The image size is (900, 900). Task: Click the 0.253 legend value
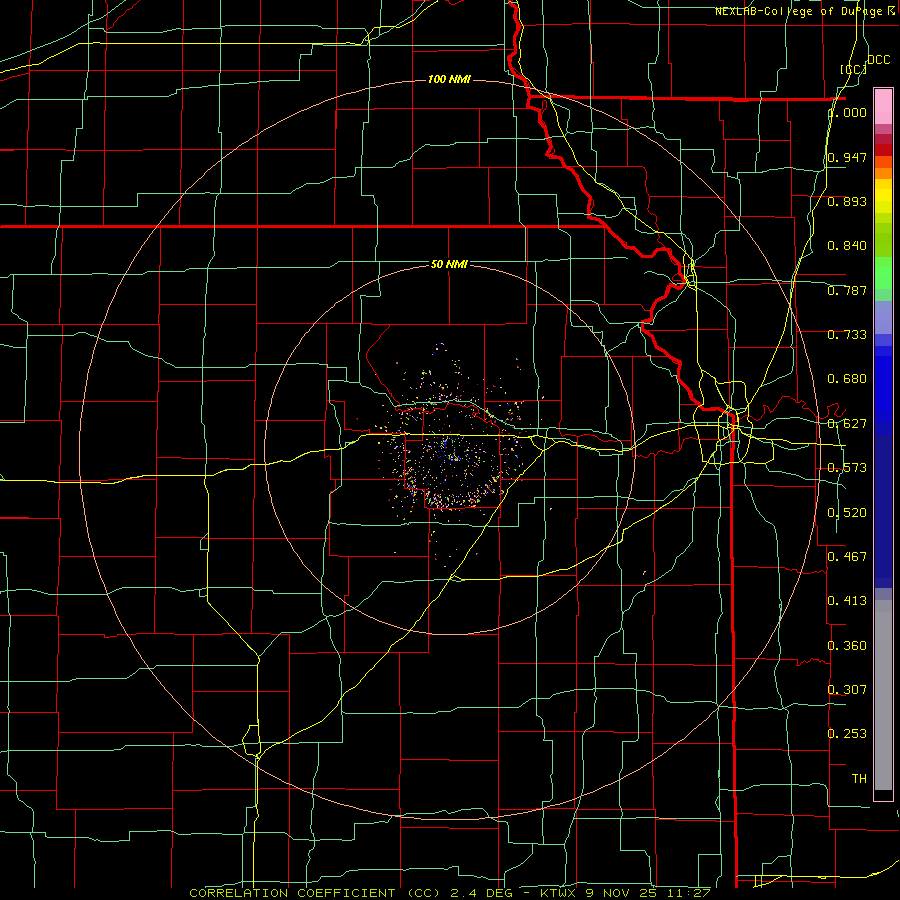pyautogui.click(x=847, y=734)
